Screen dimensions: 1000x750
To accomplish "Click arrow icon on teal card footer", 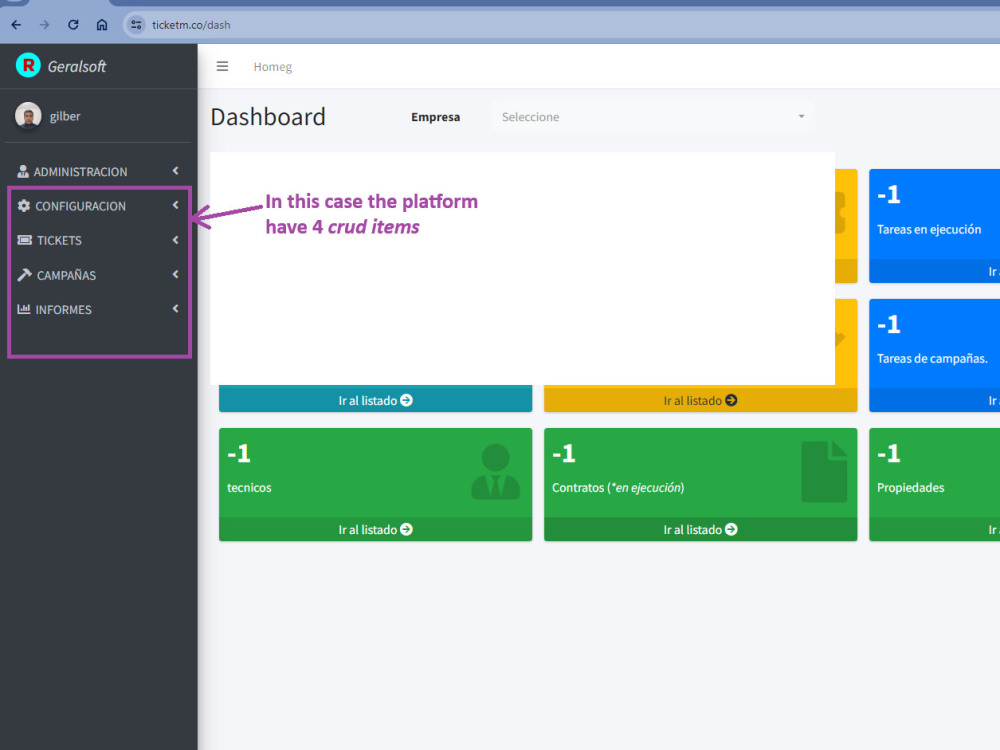I will click(406, 401).
